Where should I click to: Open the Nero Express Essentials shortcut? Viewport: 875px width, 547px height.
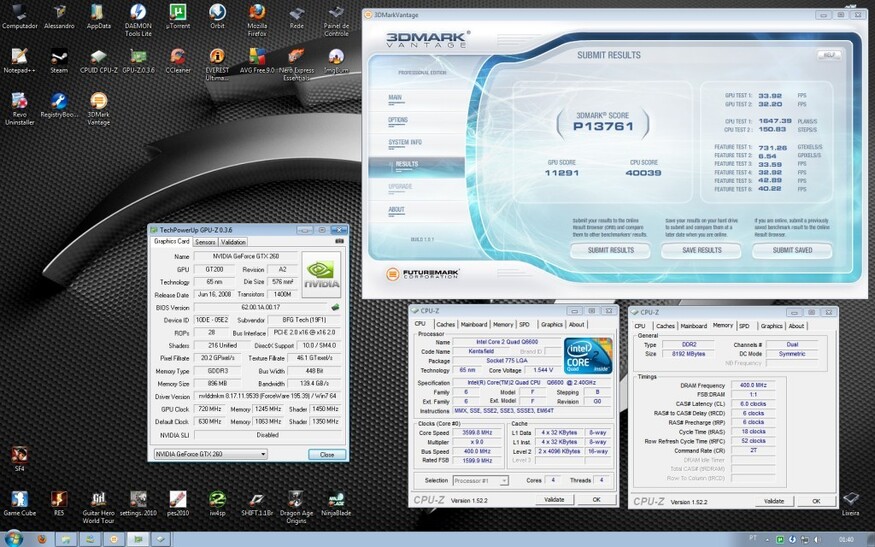(296, 65)
